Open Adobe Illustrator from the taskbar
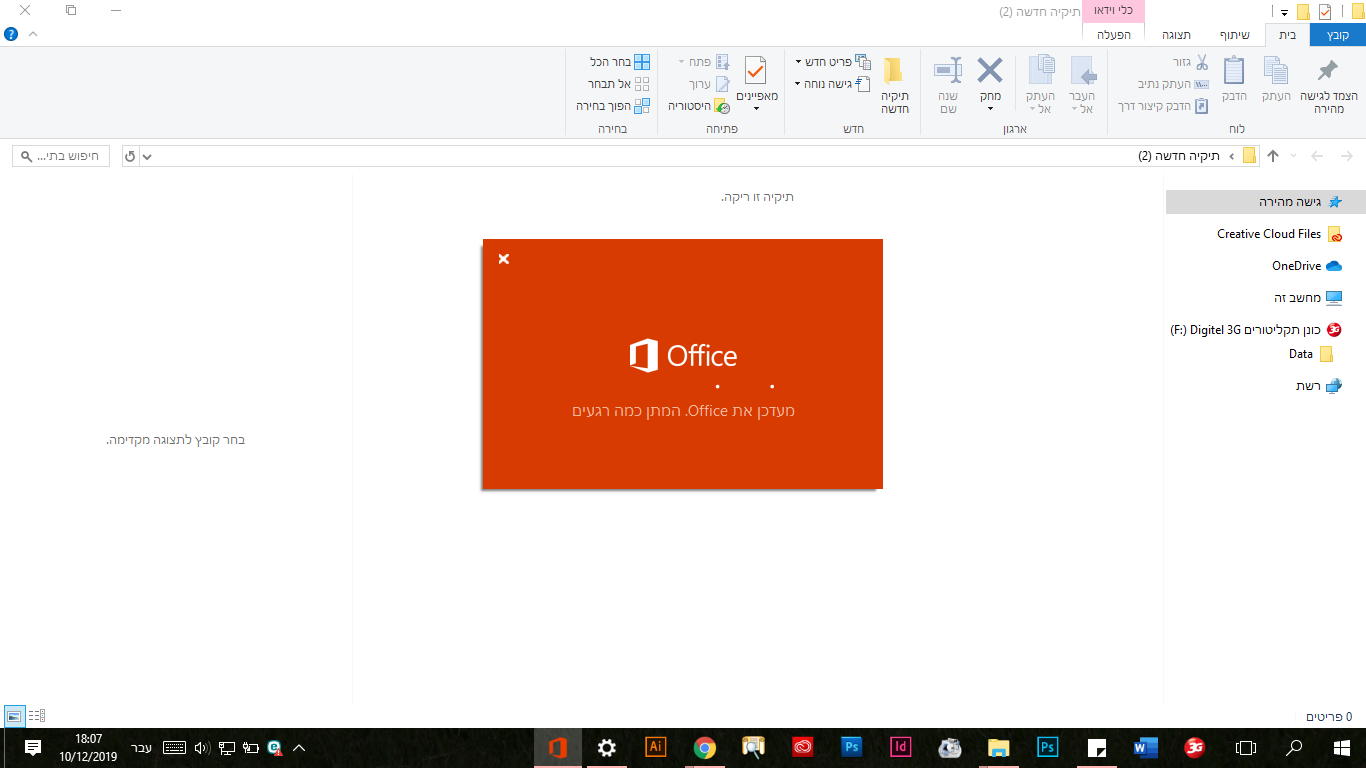 [656, 747]
